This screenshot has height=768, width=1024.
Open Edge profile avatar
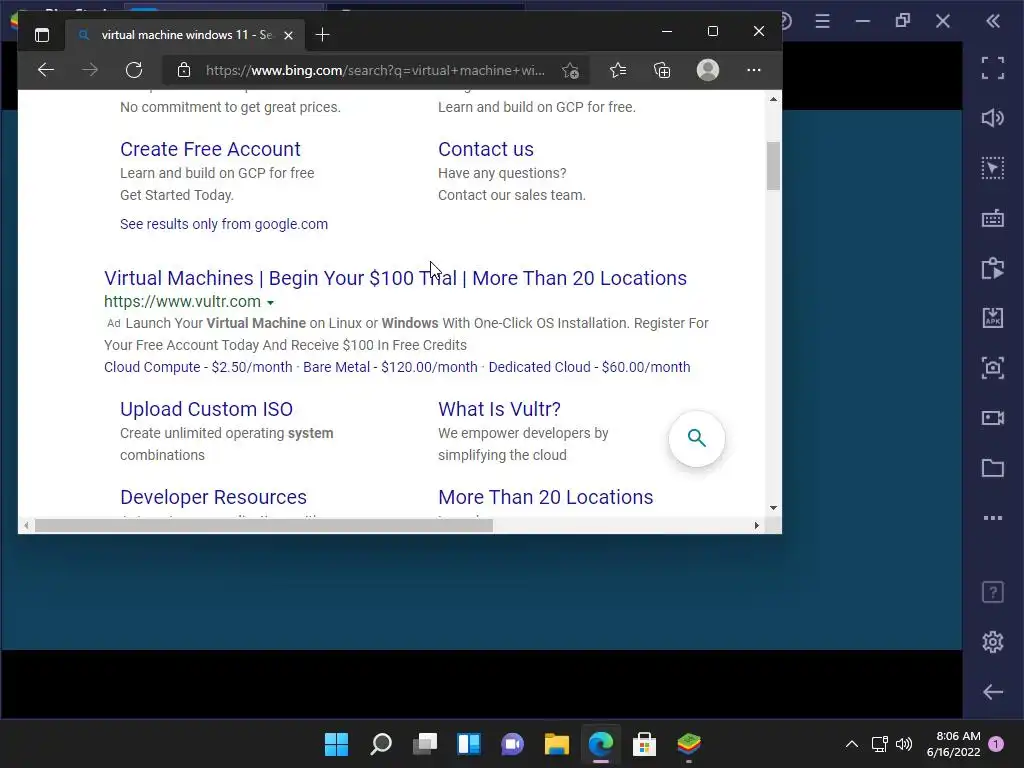tap(708, 70)
